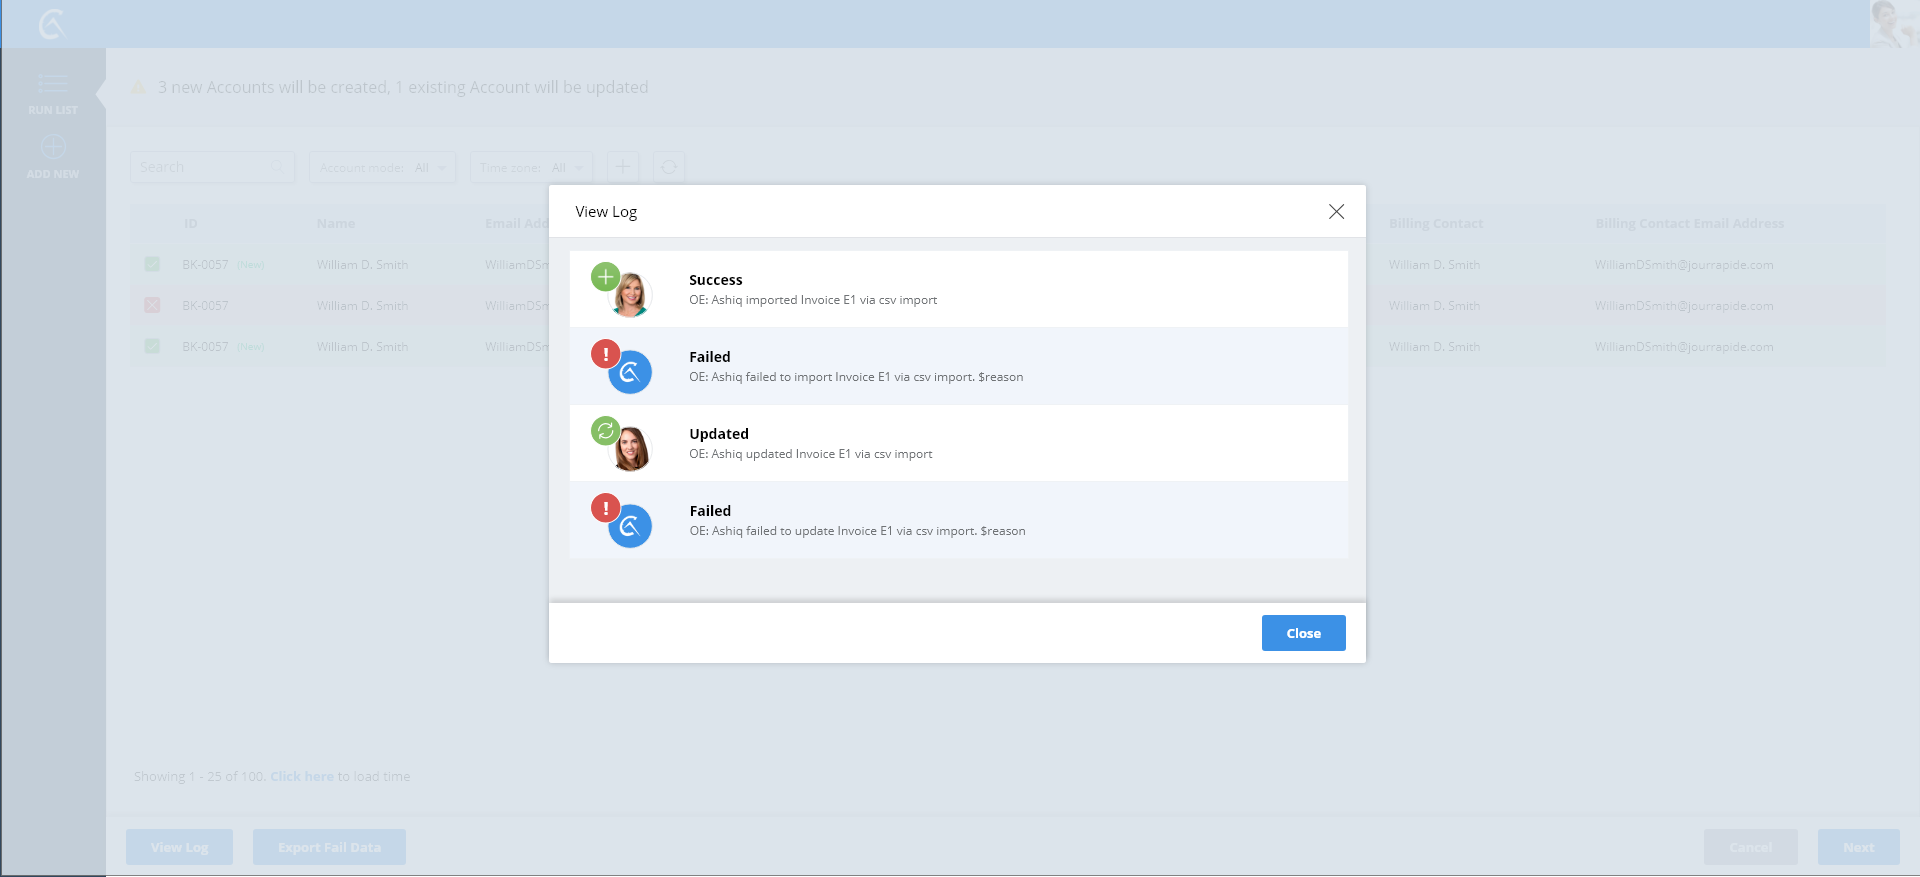Click the blue app logo in first Failed entry
The image size is (1920, 877).
(631, 373)
